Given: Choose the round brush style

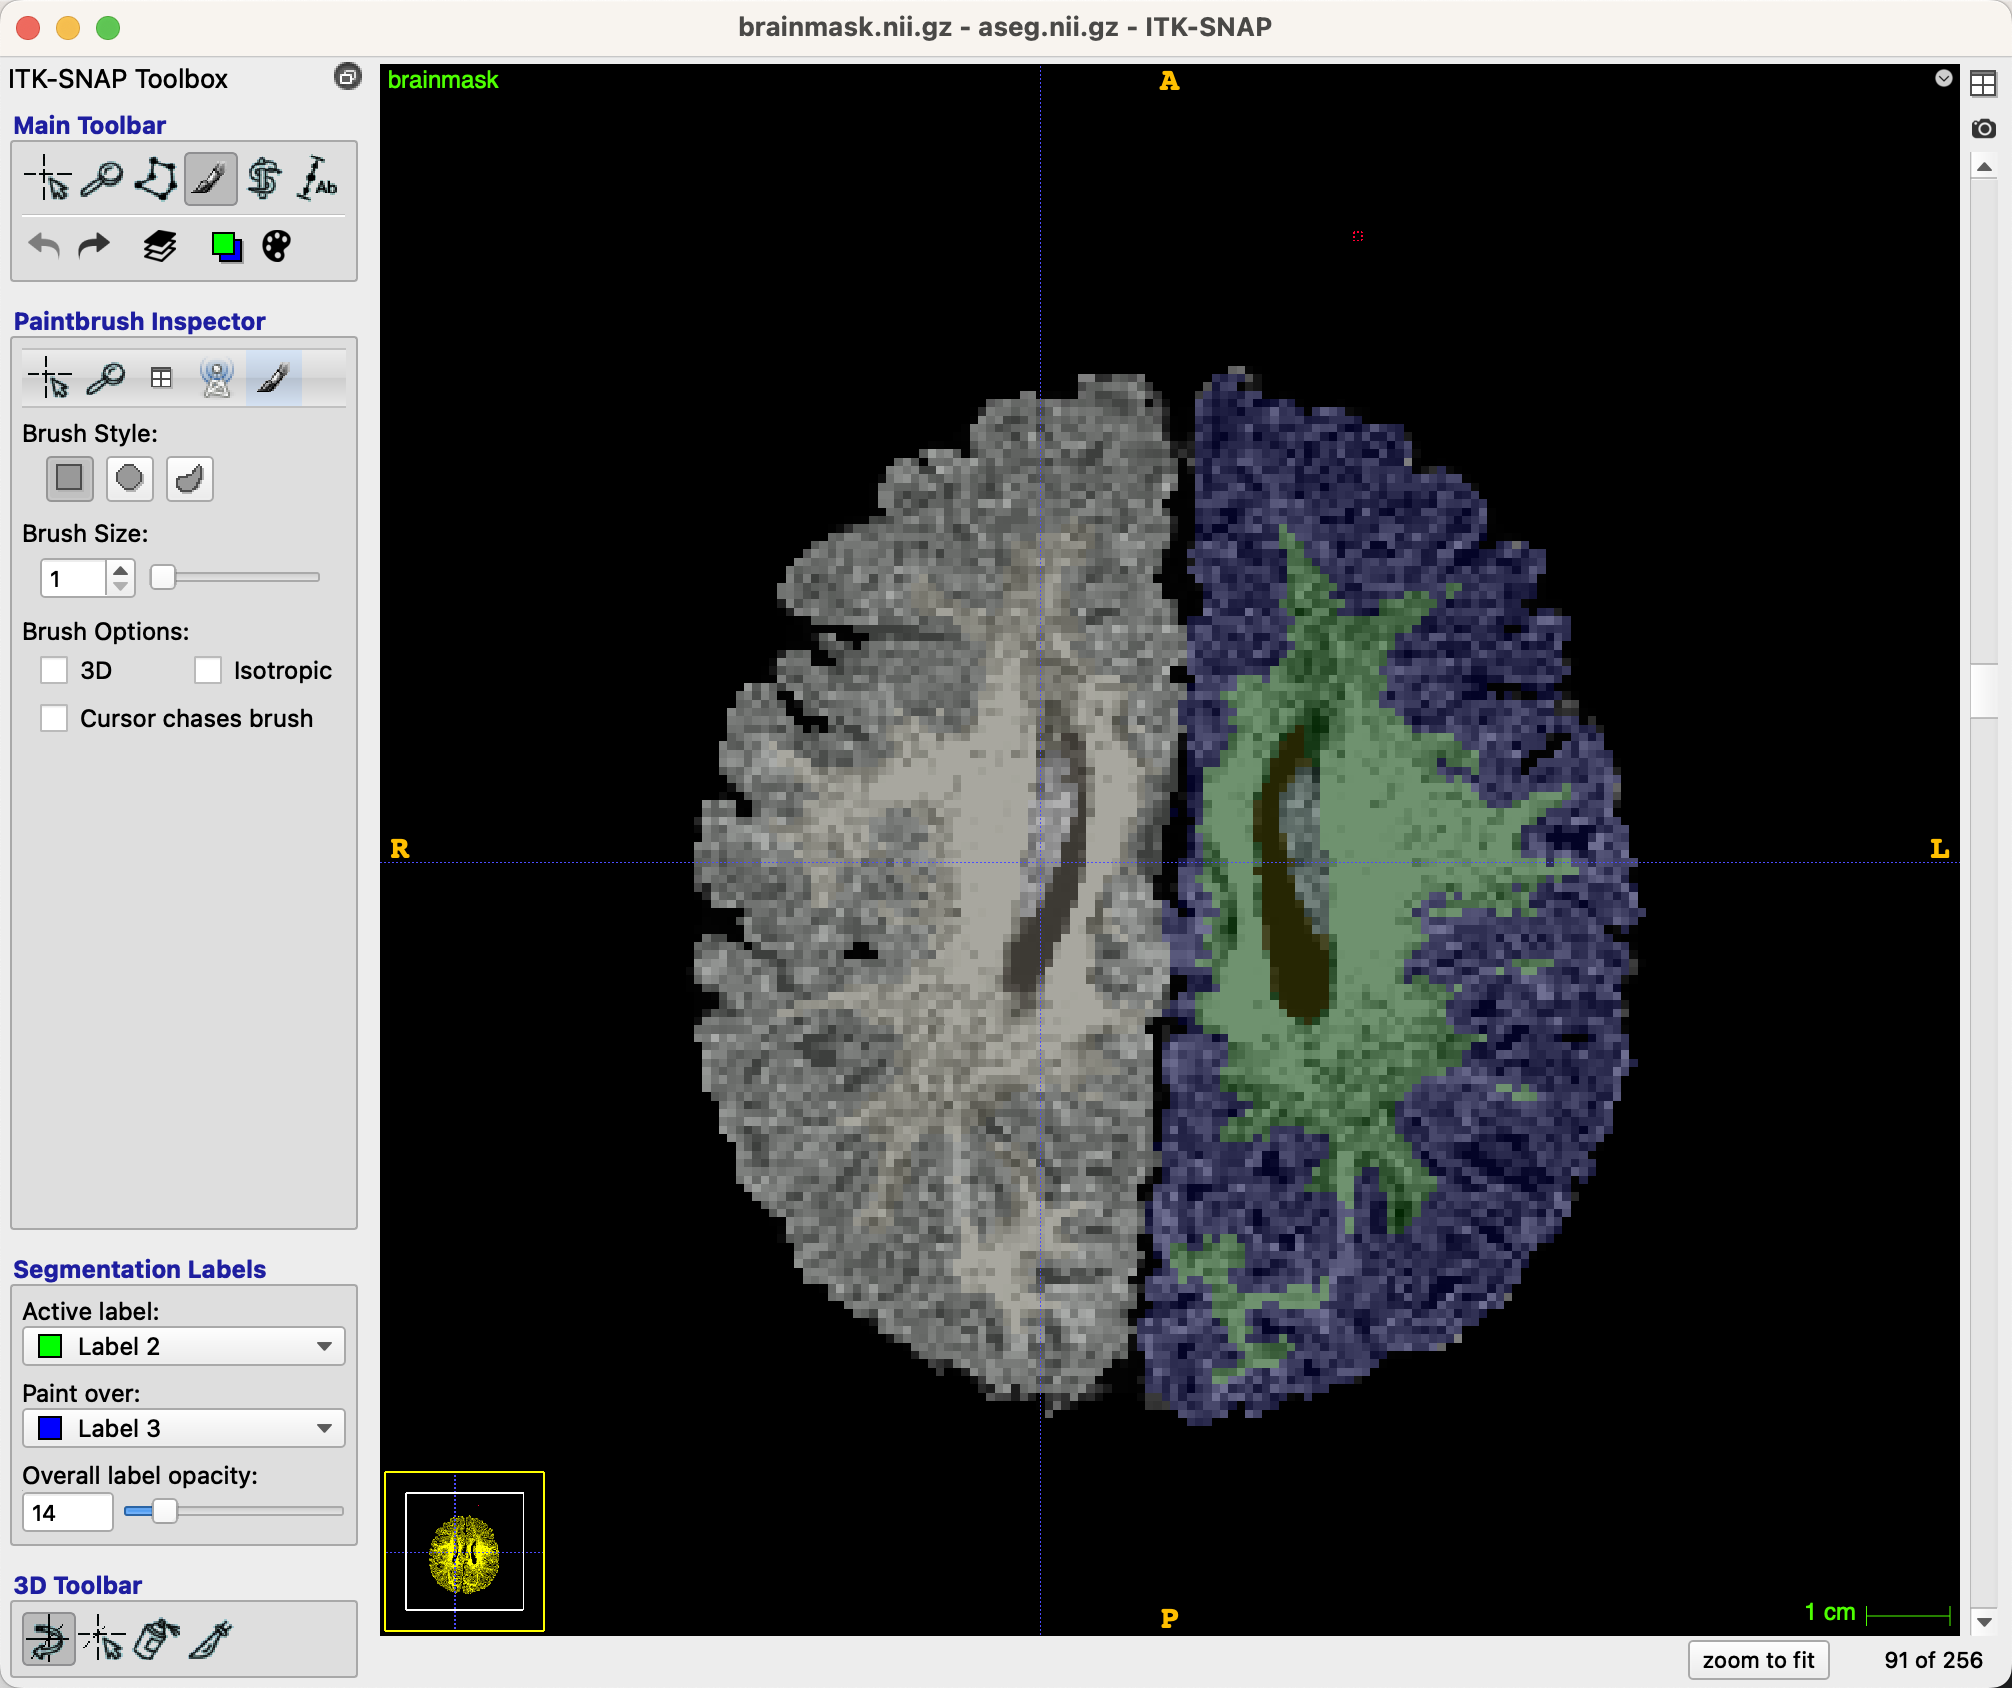Looking at the screenshot, I should pyautogui.click(x=129, y=479).
